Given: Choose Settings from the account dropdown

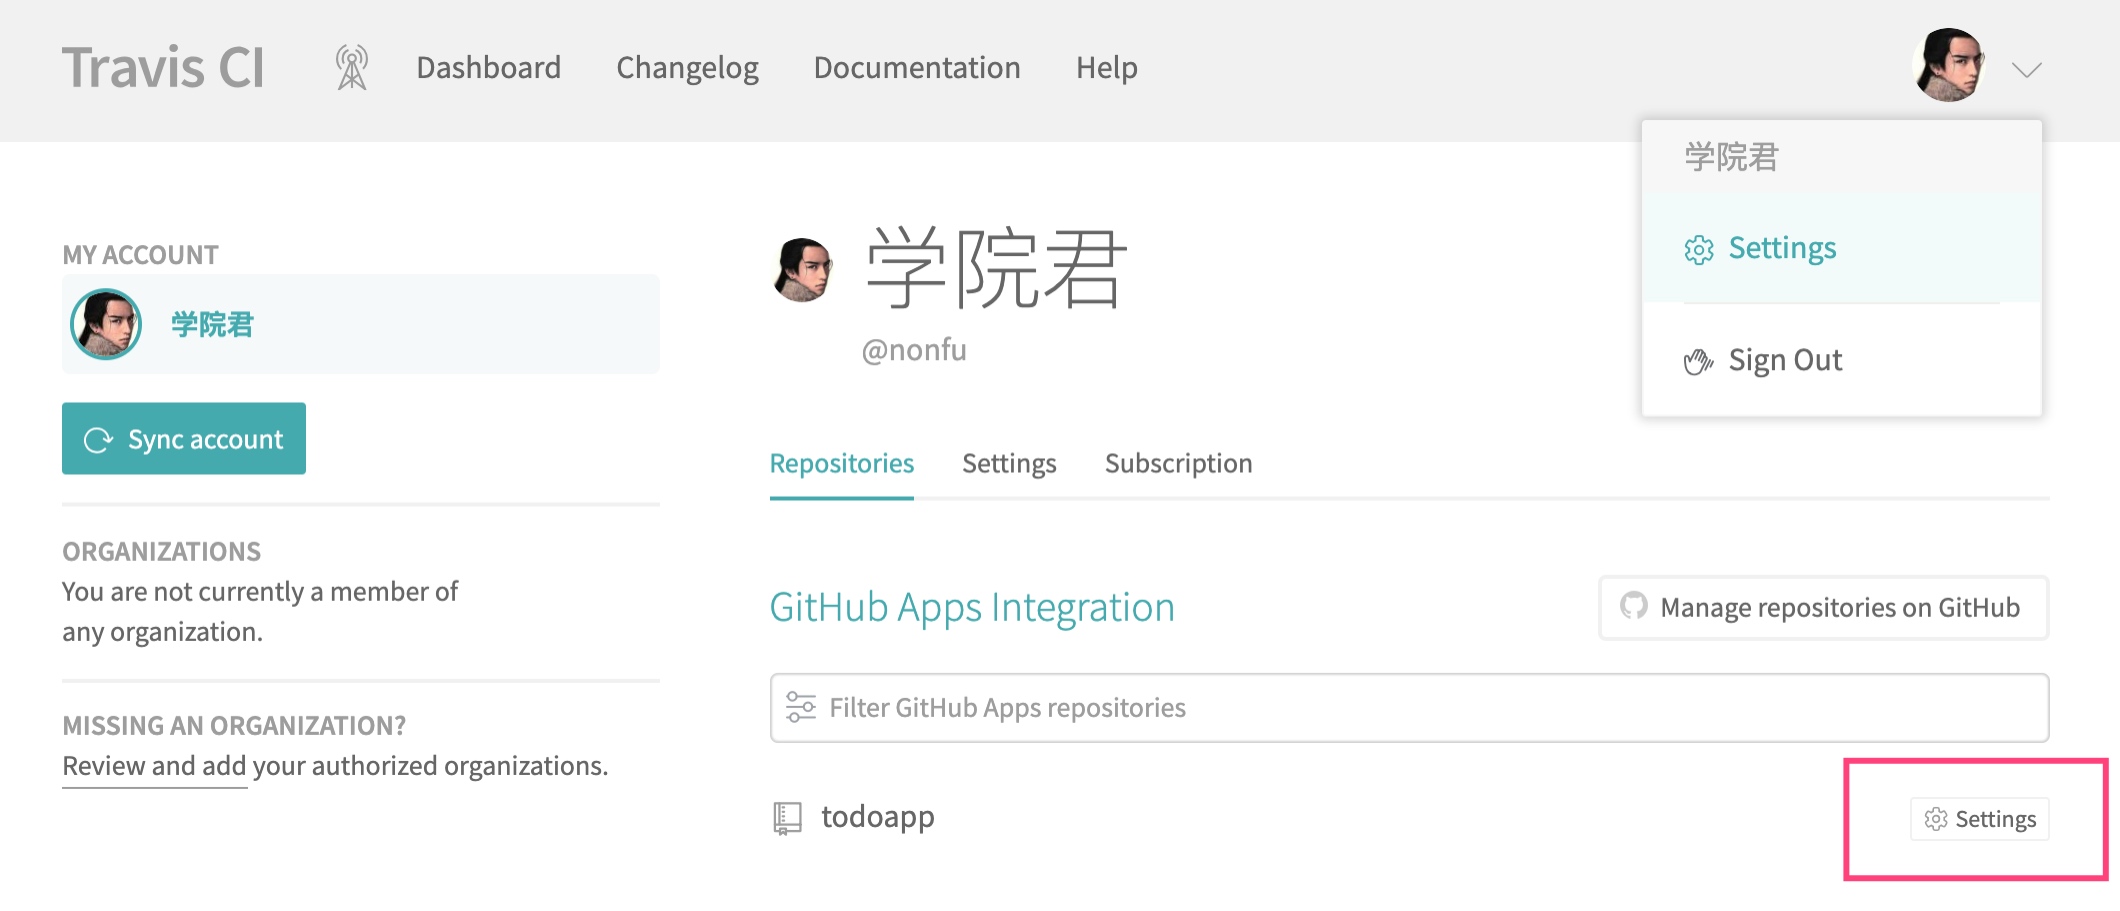Looking at the screenshot, I should click(x=1841, y=248).
